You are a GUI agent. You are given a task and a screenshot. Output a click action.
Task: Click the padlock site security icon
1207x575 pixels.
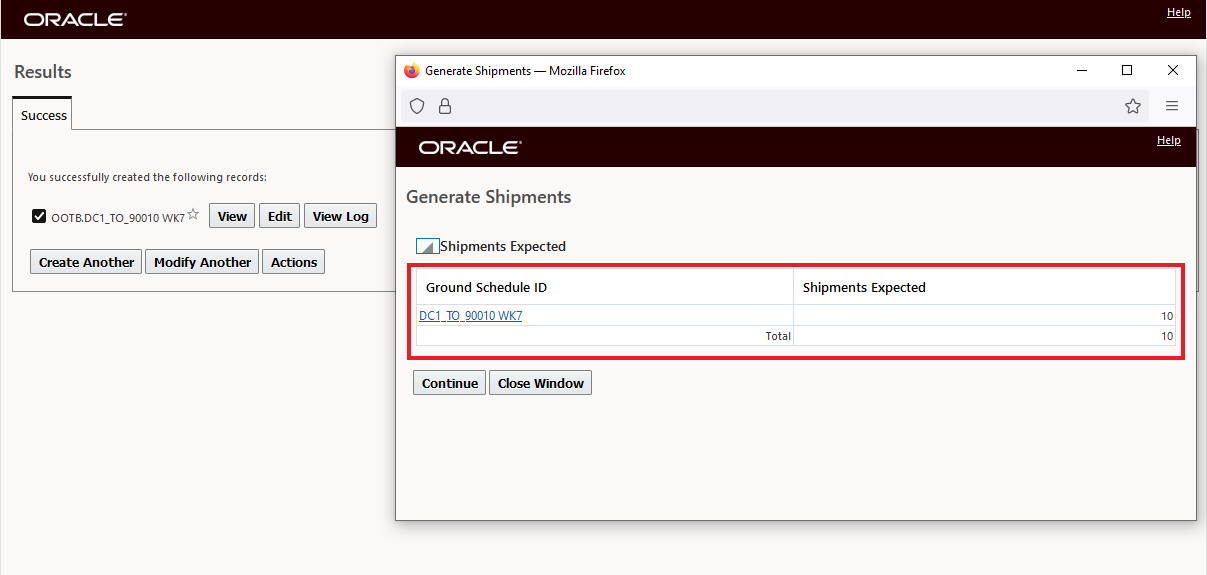[445, 106]
